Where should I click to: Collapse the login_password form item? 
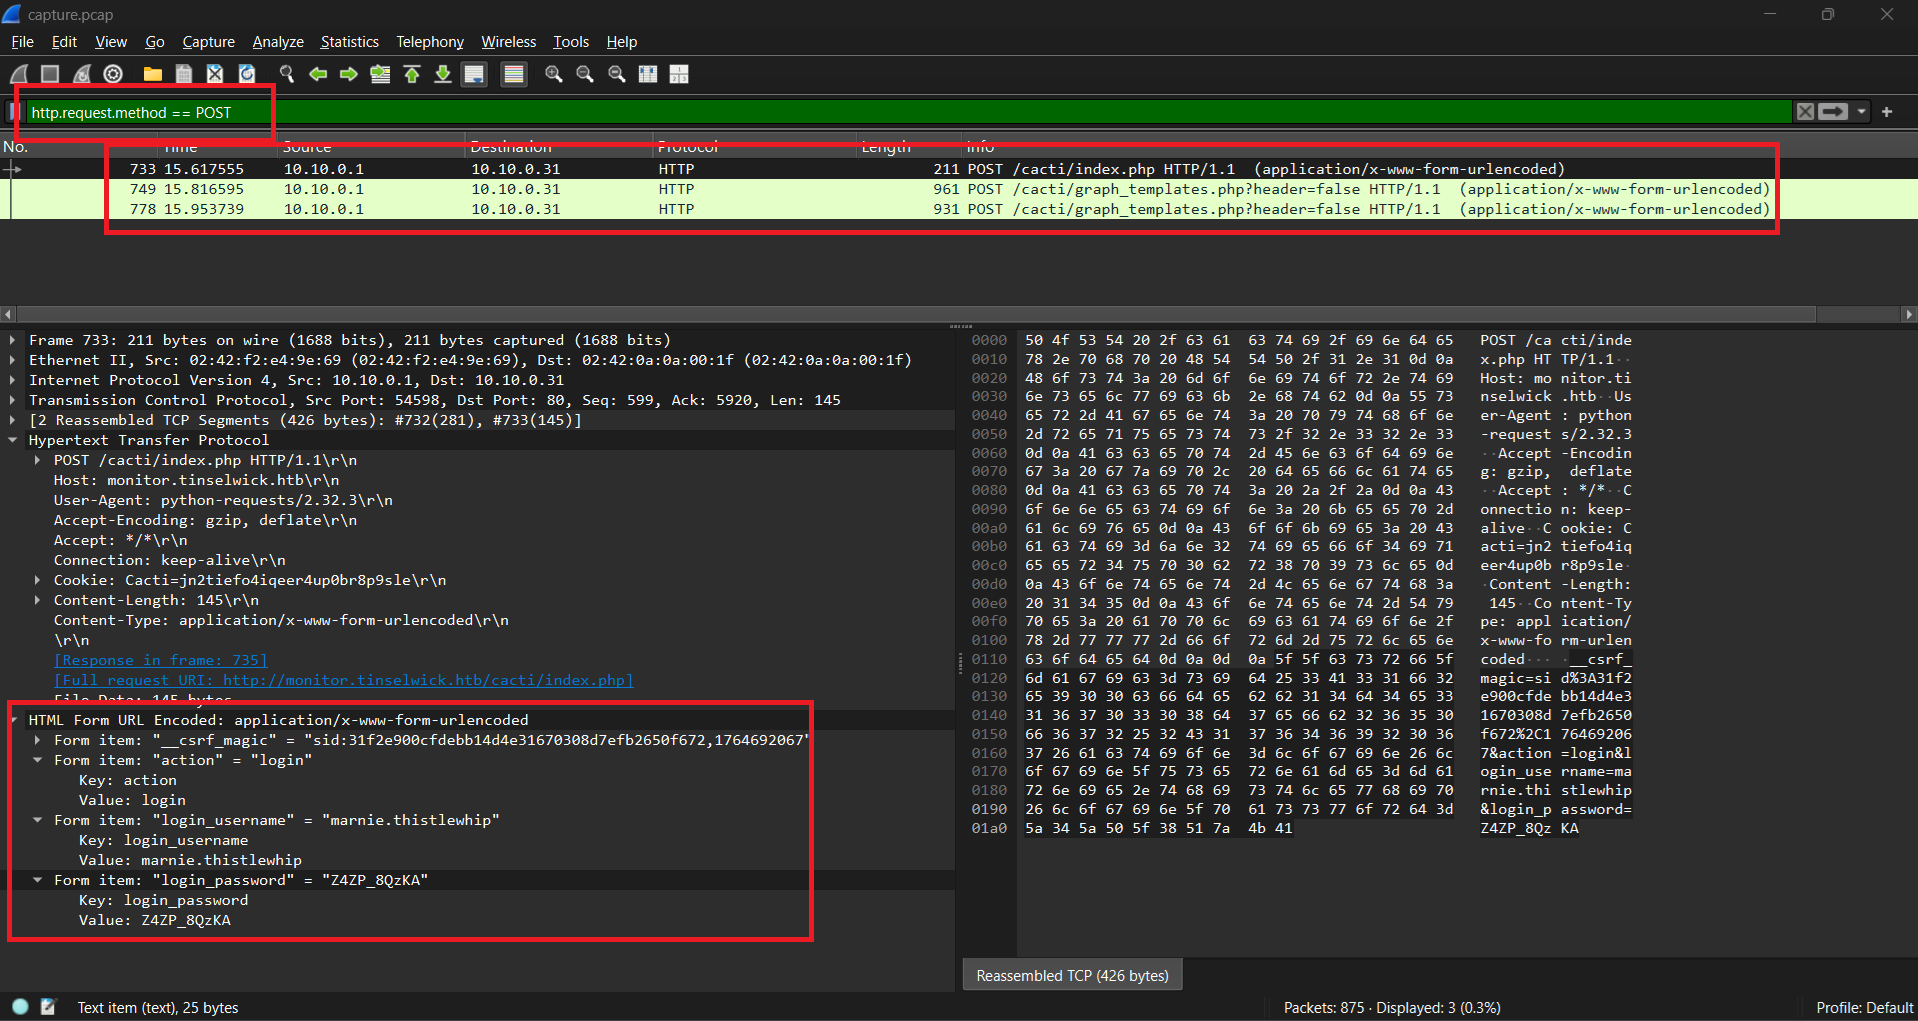click(38, 880)
